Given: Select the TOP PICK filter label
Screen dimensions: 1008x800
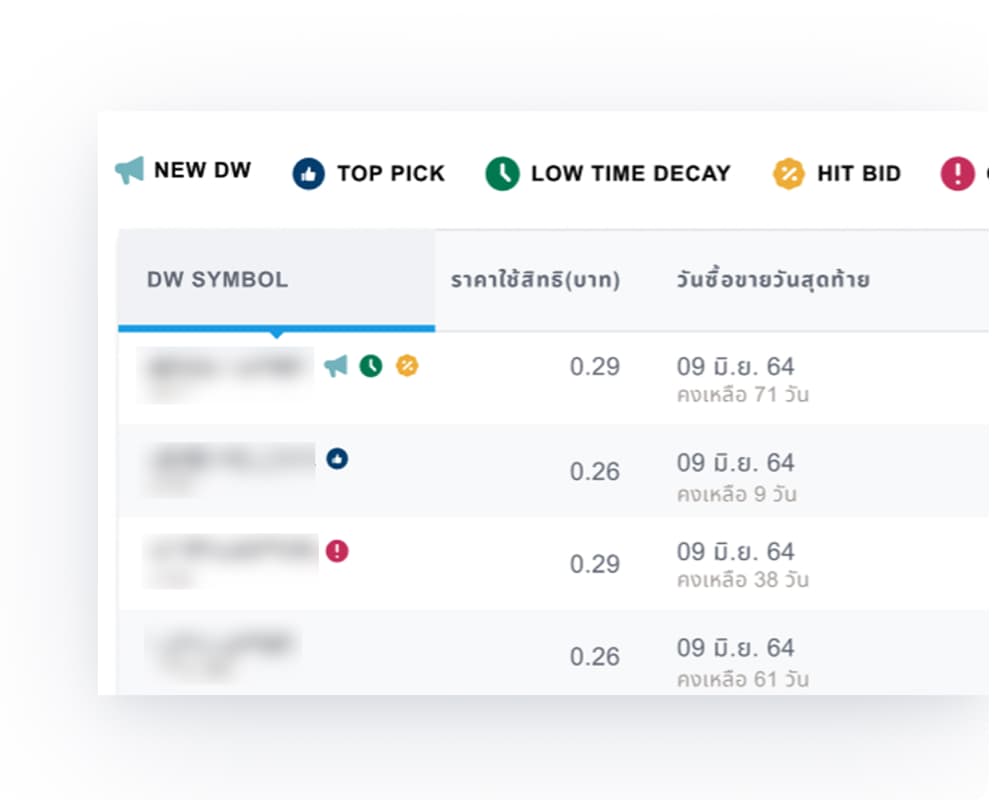Looking at the screenshot, I should [x=390, y=174].
